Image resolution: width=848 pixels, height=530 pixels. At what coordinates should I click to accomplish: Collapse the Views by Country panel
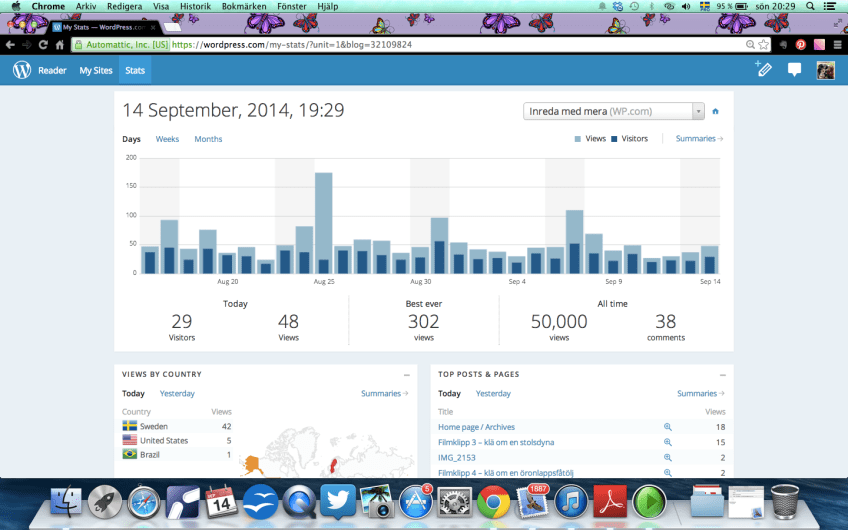(x=406, y=374)
